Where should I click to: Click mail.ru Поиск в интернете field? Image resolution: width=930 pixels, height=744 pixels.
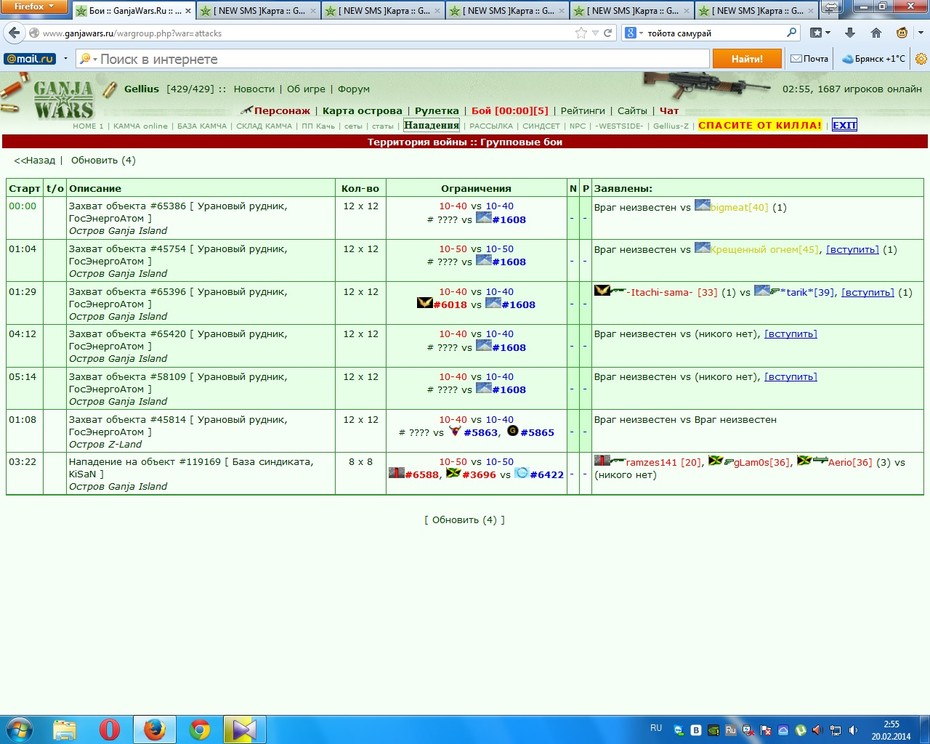click(x=391, y=59)
